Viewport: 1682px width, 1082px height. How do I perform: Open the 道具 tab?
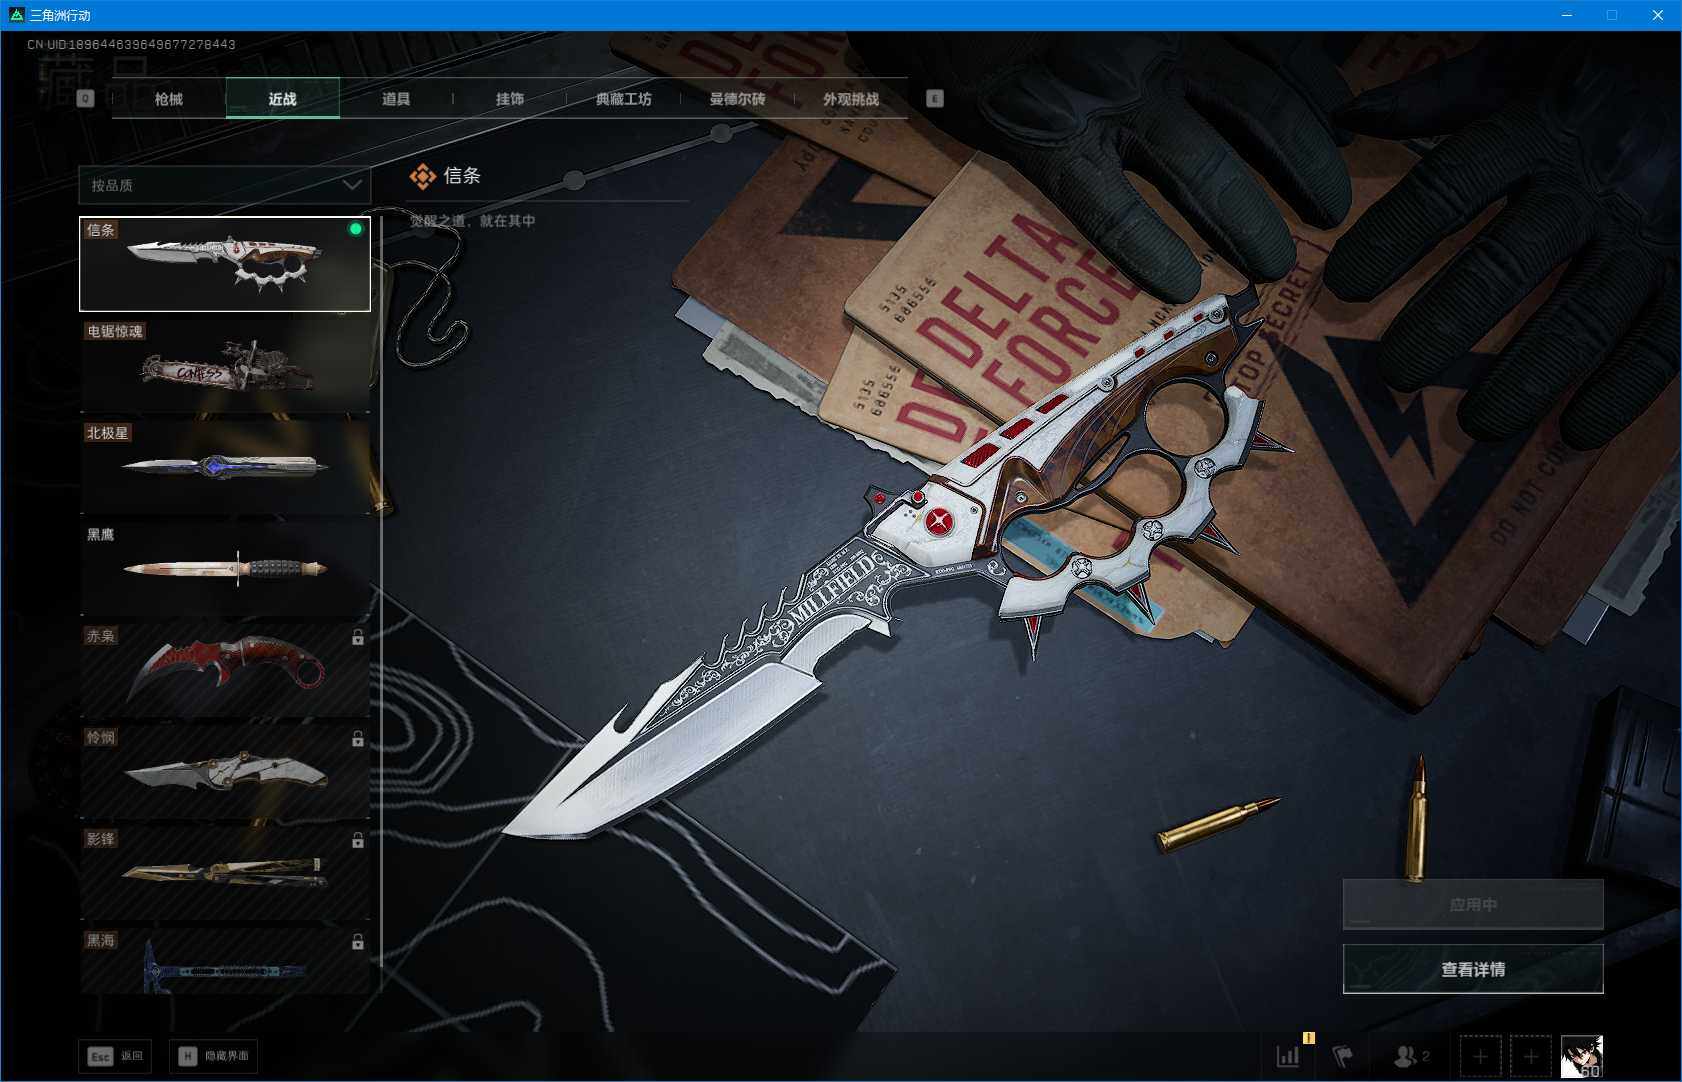[396, 98]
